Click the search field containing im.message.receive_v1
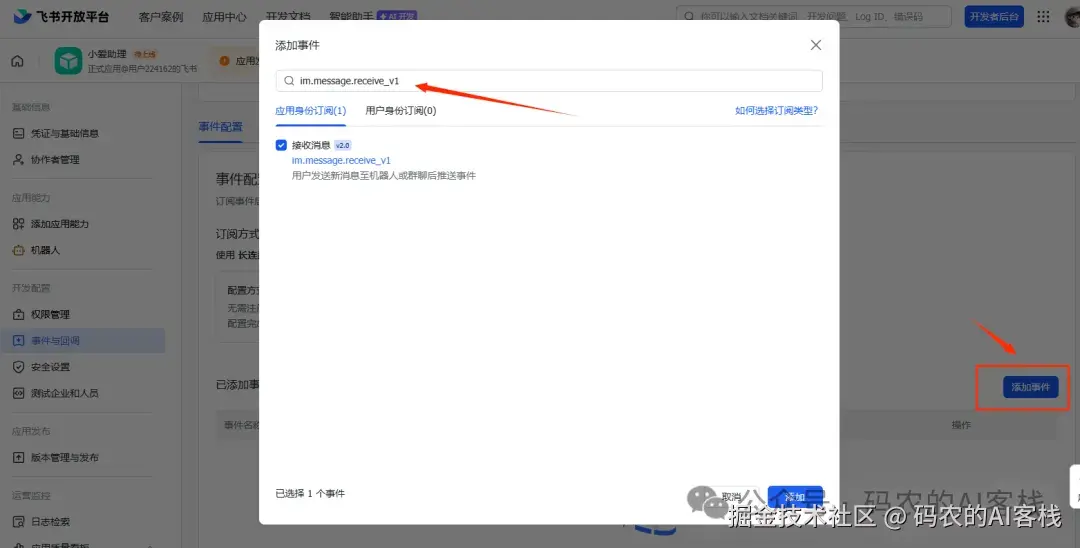The width and height of the screenshot is (1080, 548). coord(549,81)
